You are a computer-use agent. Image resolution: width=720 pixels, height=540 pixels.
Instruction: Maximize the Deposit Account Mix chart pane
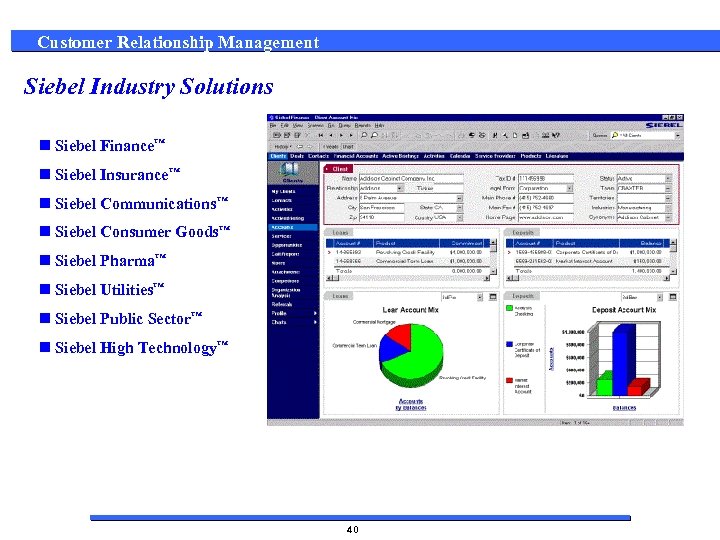click(673, 297)
